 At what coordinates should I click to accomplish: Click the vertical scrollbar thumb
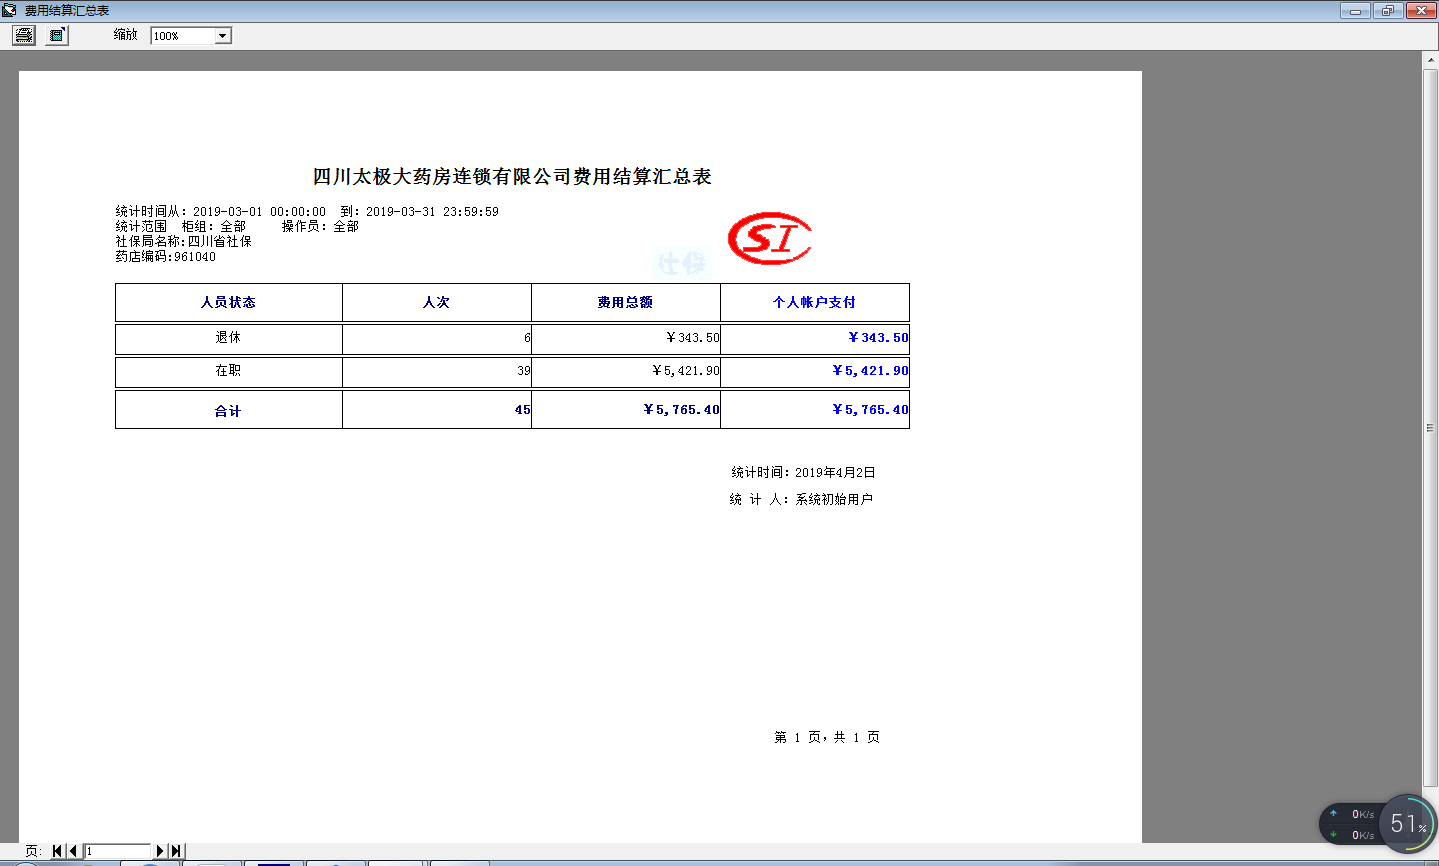[x=1430, y=427]
